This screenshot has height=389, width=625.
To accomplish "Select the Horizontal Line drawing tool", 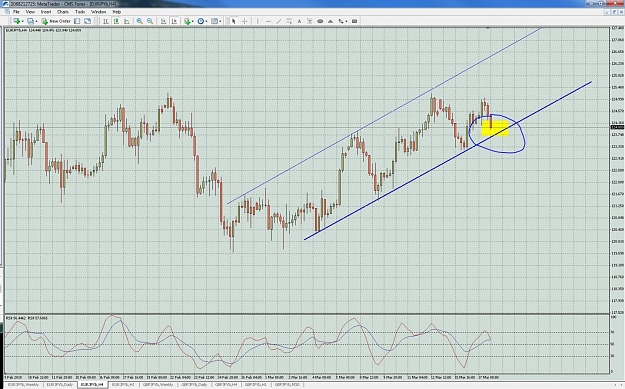I will [268, 21].
